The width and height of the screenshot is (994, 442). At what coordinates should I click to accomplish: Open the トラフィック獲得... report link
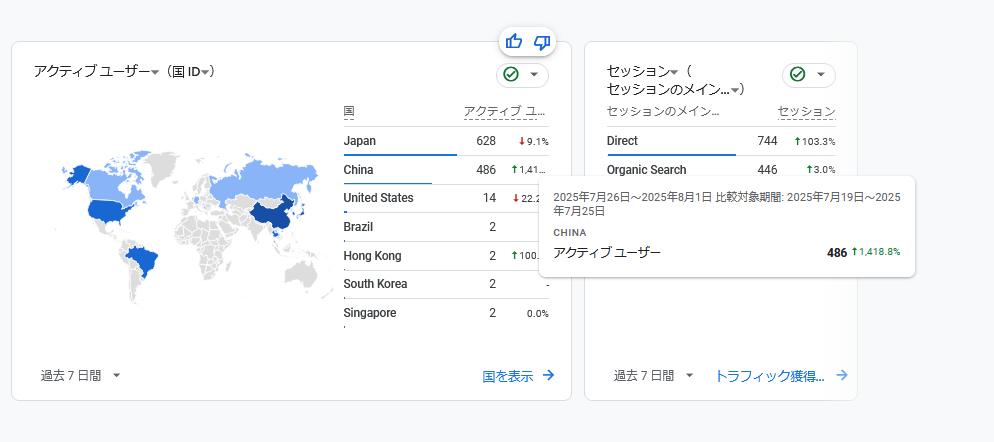(x=770, y=376)
